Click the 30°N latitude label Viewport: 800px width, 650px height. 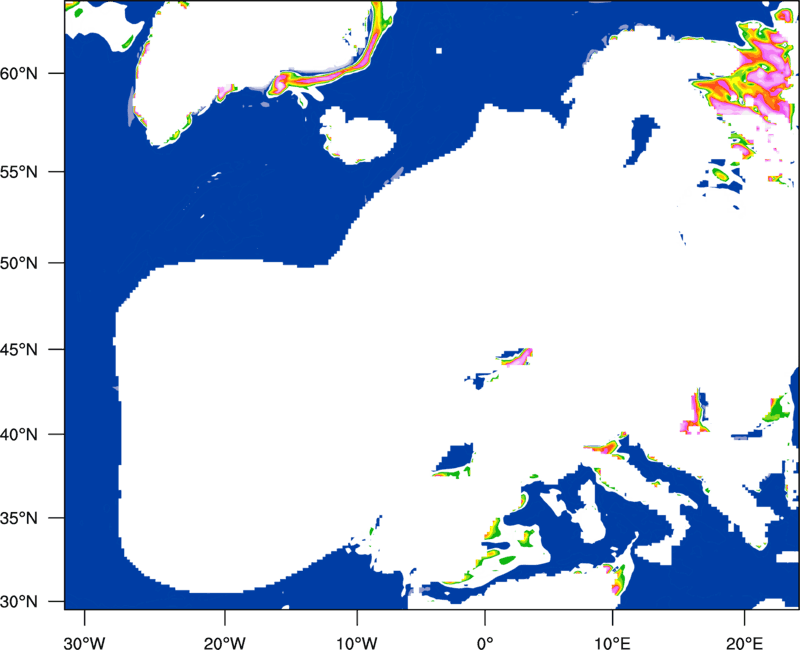(x=19, y=602)
